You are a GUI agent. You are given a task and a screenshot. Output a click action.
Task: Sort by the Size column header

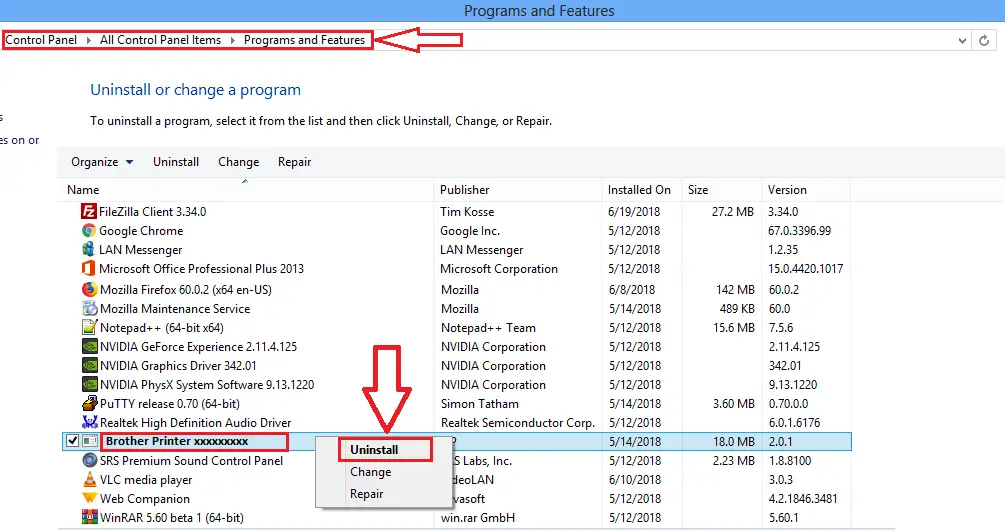(x=698, y=190)
